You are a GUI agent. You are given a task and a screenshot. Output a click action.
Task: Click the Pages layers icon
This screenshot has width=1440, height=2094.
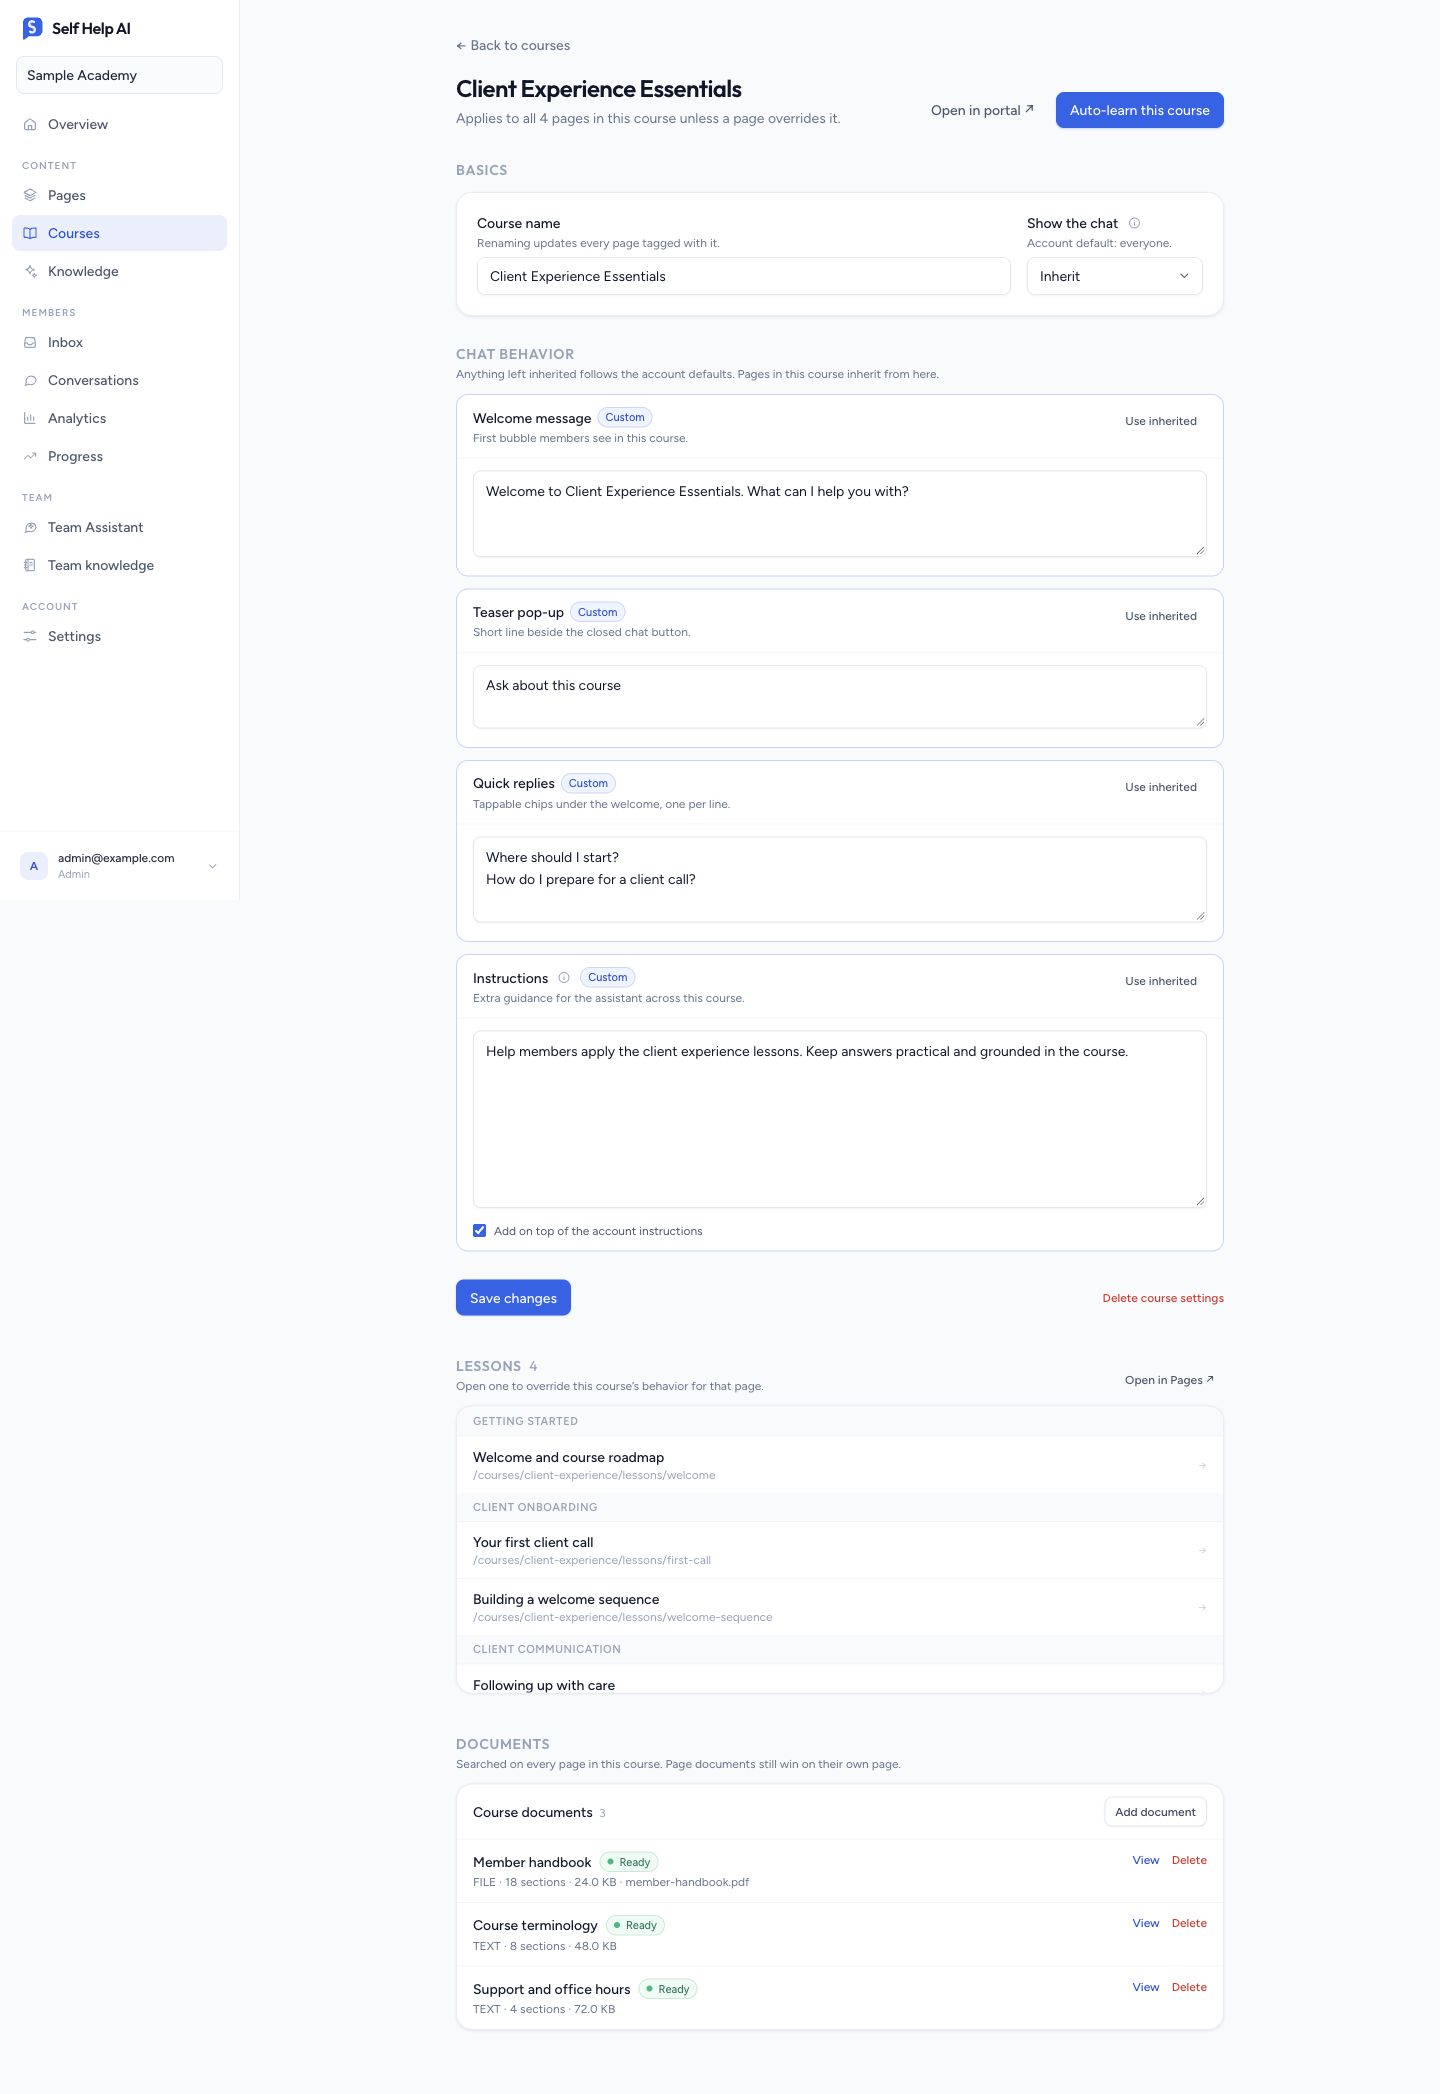pyautogui.click(x=30, y=196)
